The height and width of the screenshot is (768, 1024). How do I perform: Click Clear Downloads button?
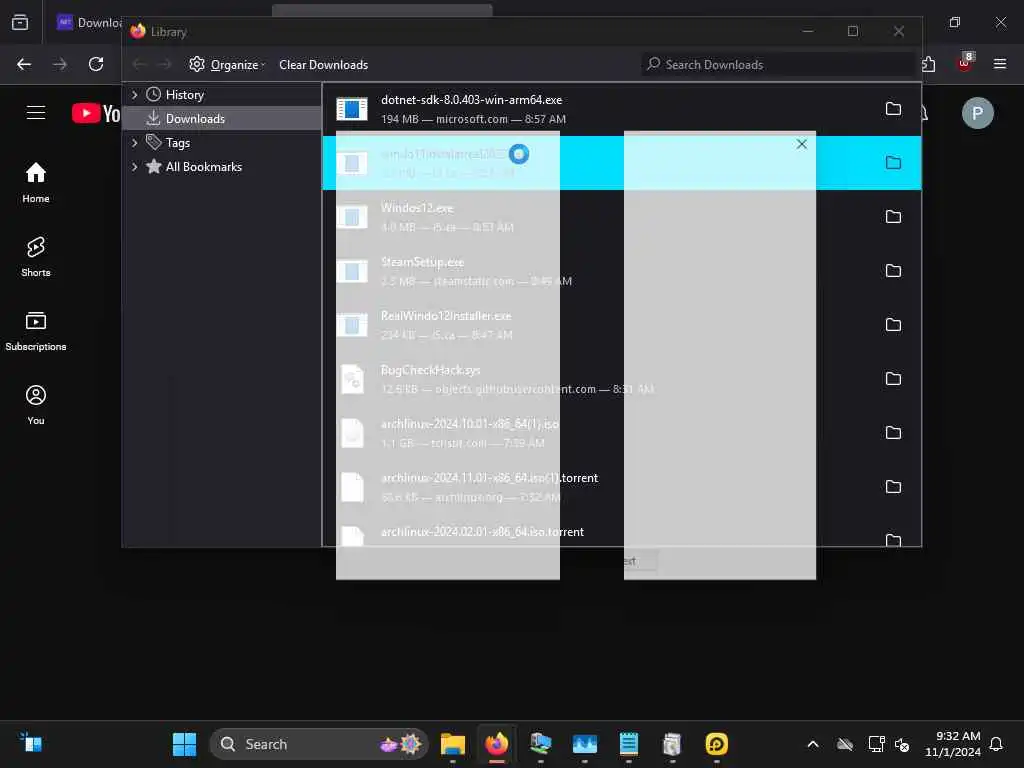click(x=323, y=64)
